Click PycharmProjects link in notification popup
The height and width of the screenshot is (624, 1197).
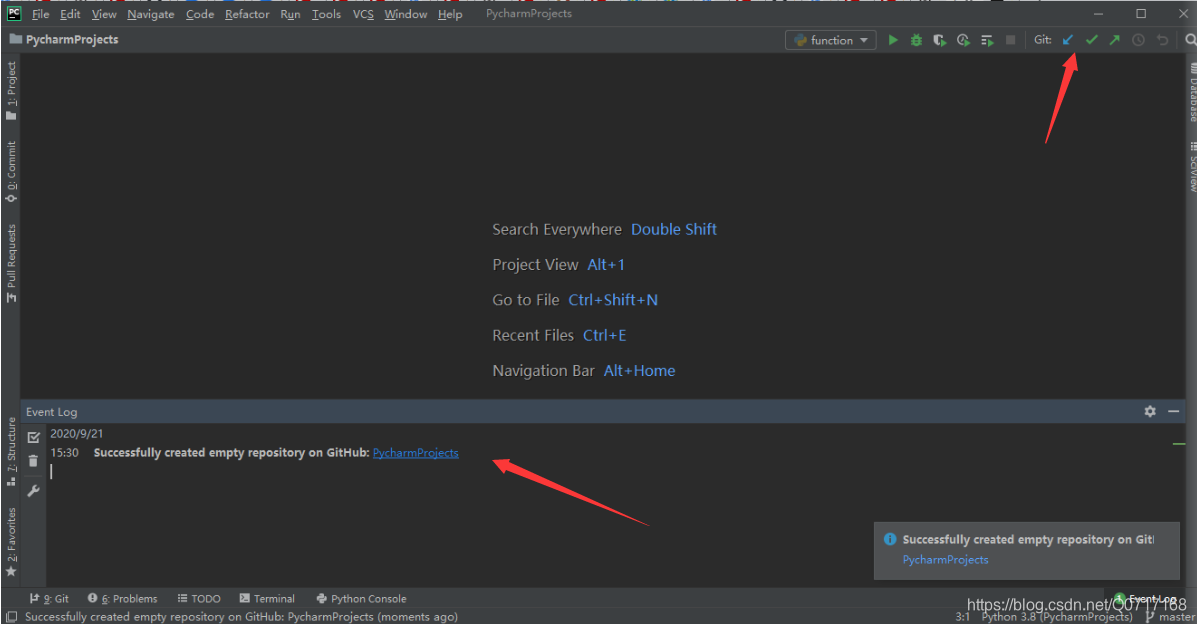pos(945,560)
